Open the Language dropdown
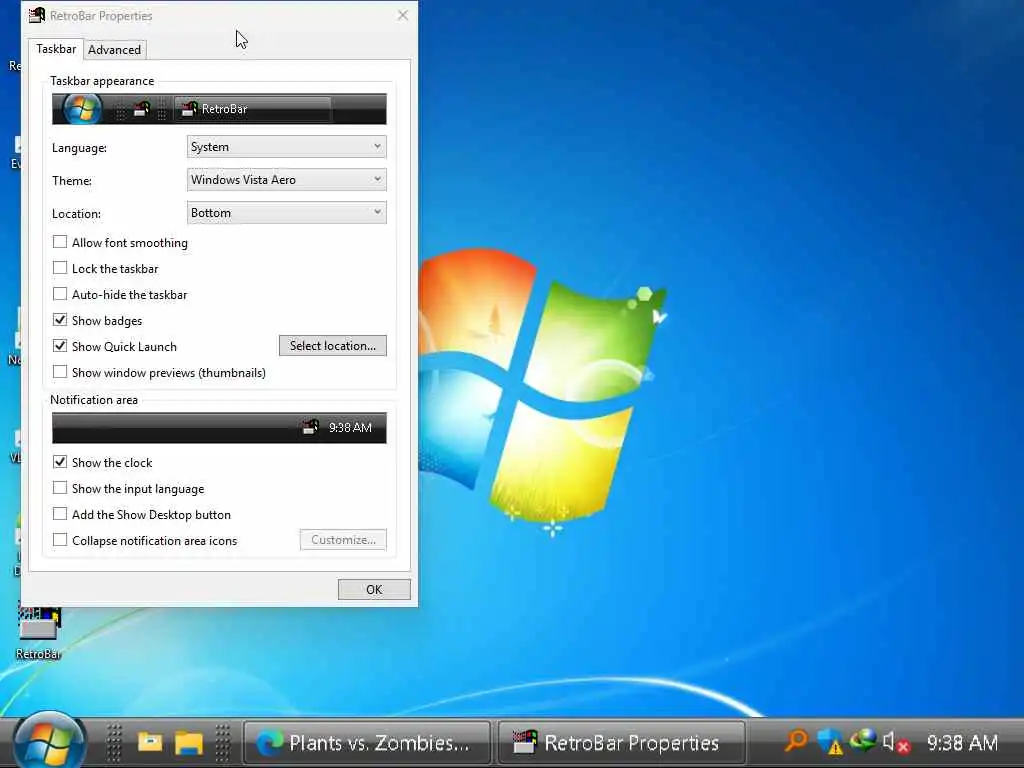 pos(287,147)
